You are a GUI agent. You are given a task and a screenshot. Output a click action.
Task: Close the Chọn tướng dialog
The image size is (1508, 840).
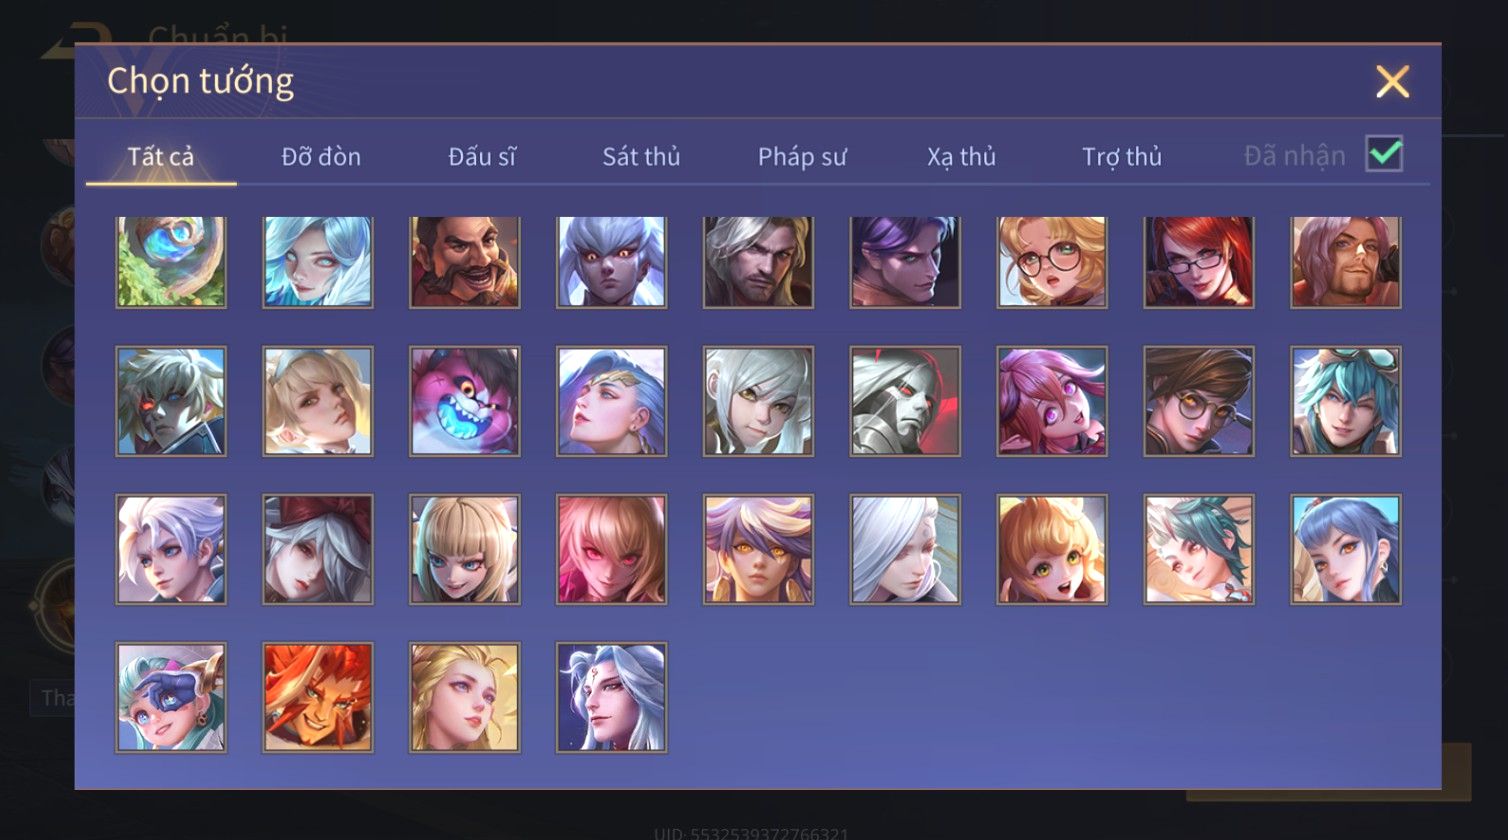coord(1392,81)
